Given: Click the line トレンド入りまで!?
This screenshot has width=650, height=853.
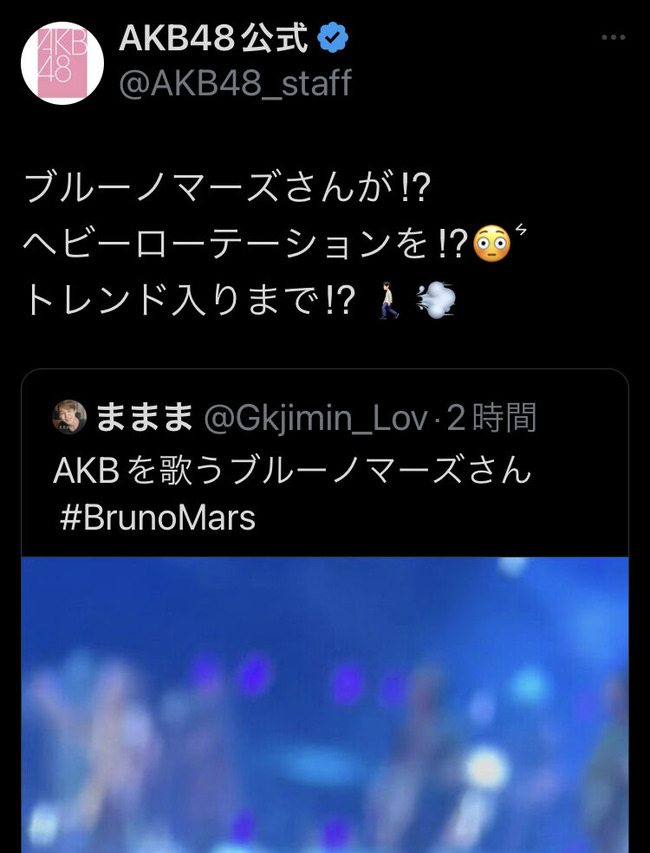Looking at the screenshot, I should (190, 300).
